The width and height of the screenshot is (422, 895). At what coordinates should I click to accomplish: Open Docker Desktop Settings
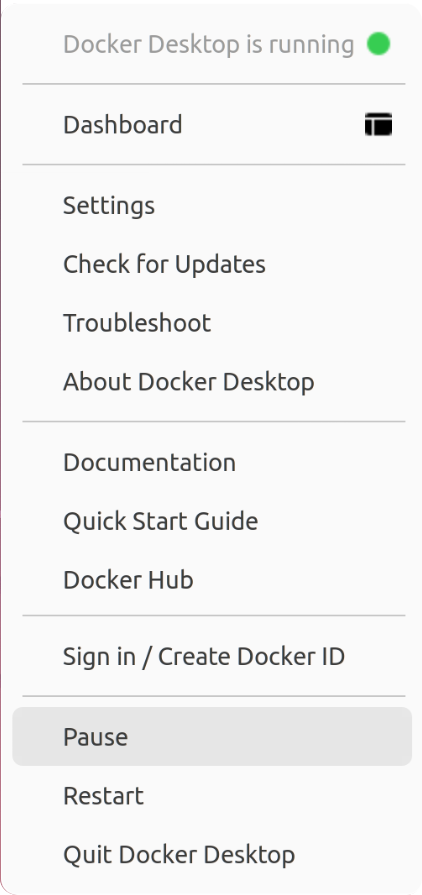pos(212,205)
